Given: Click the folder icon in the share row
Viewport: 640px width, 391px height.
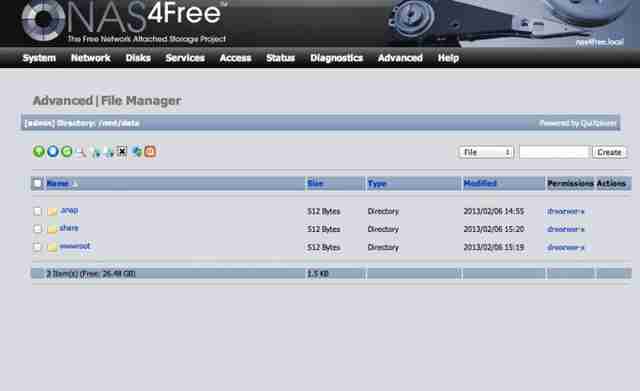Looking at the screenshot, I should coord(52,229).
